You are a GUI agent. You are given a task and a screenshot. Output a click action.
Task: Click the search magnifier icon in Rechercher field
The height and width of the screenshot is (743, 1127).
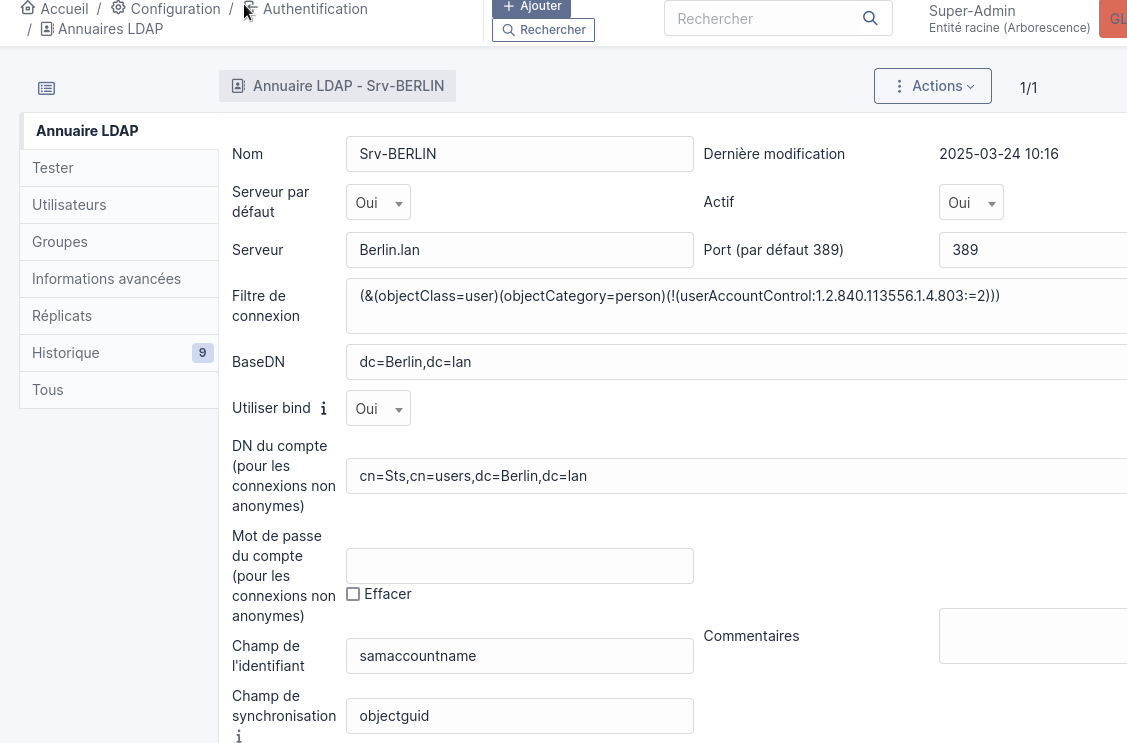pyautogui.click(x=871, y=18)
